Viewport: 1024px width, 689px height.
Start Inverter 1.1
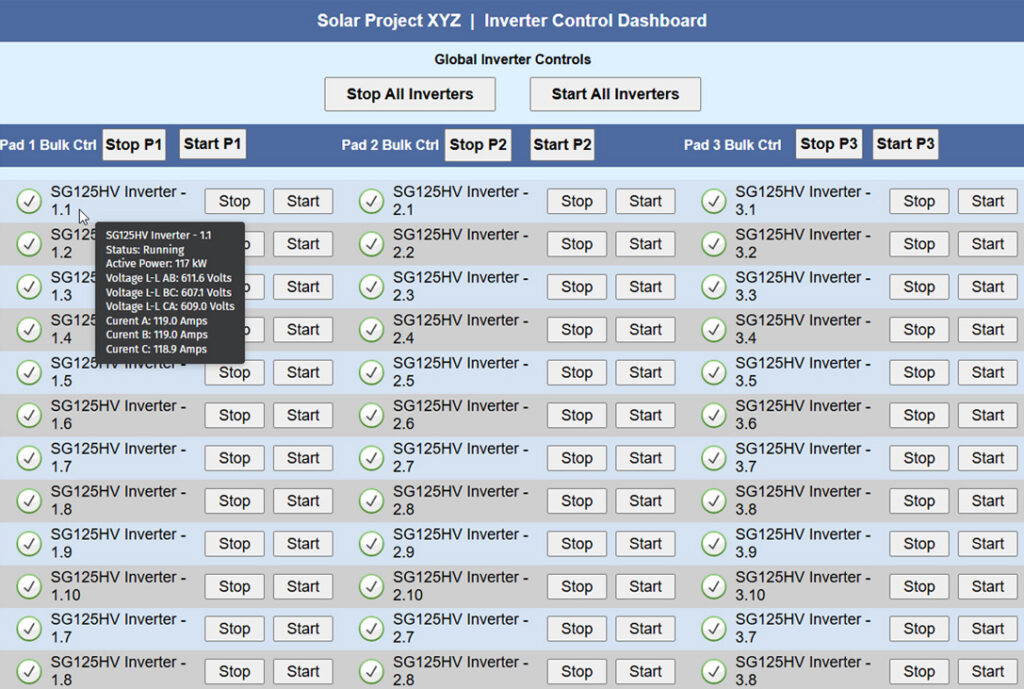click(303, 201)
